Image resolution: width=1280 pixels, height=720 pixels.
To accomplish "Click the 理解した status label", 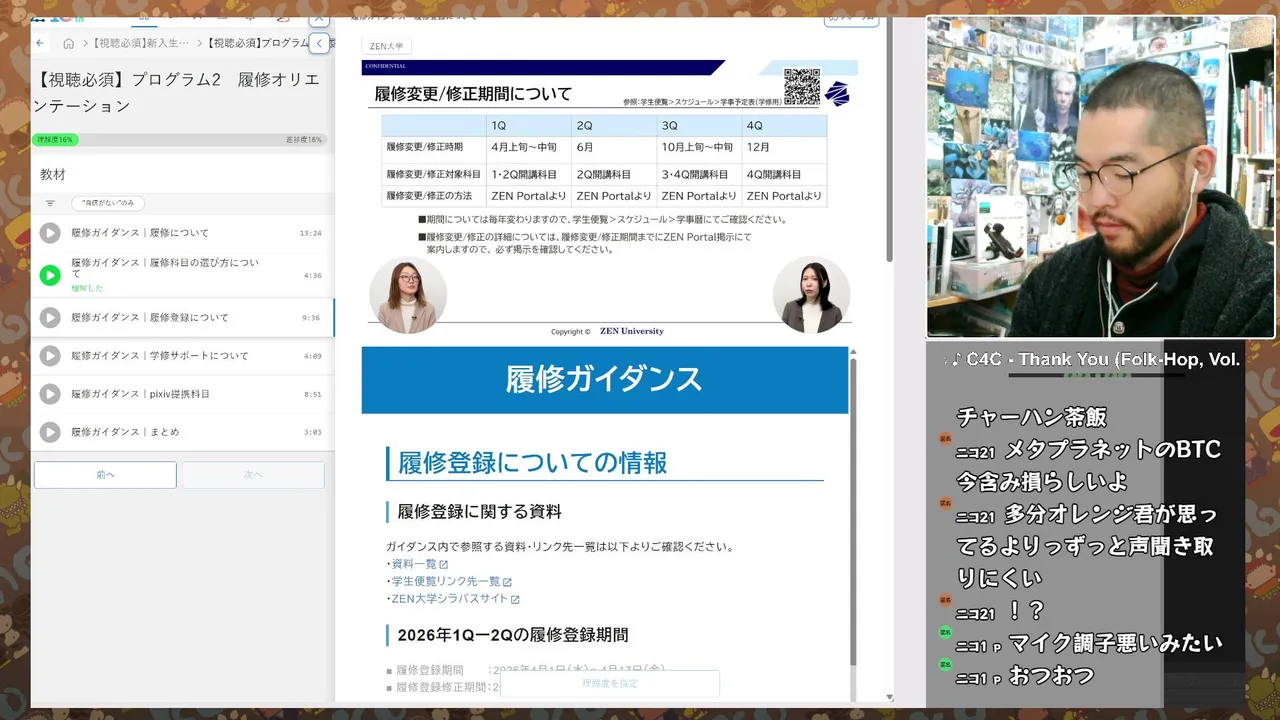I will tap(87, 288).
